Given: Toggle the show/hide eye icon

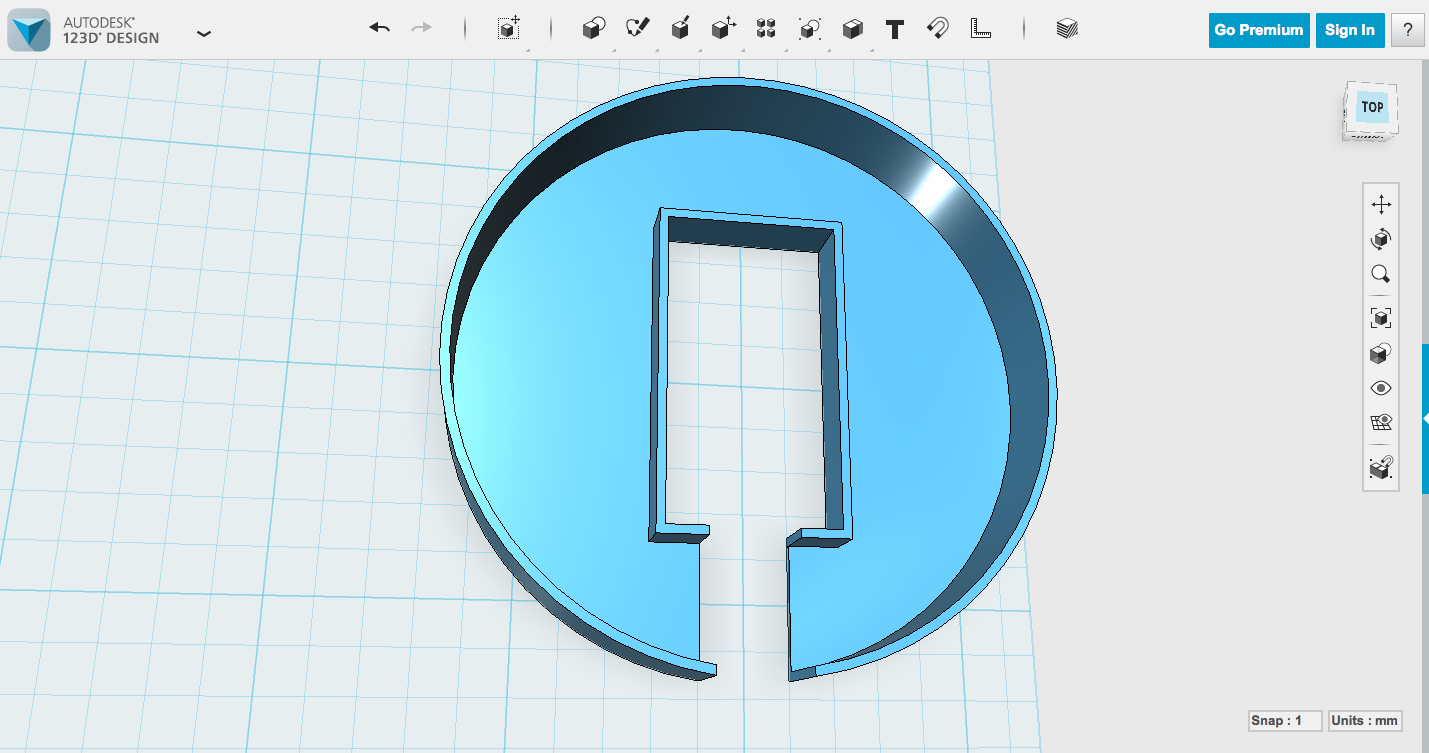Looking at the screenshot, I should pyautogui.click(x=1381, y=388).
